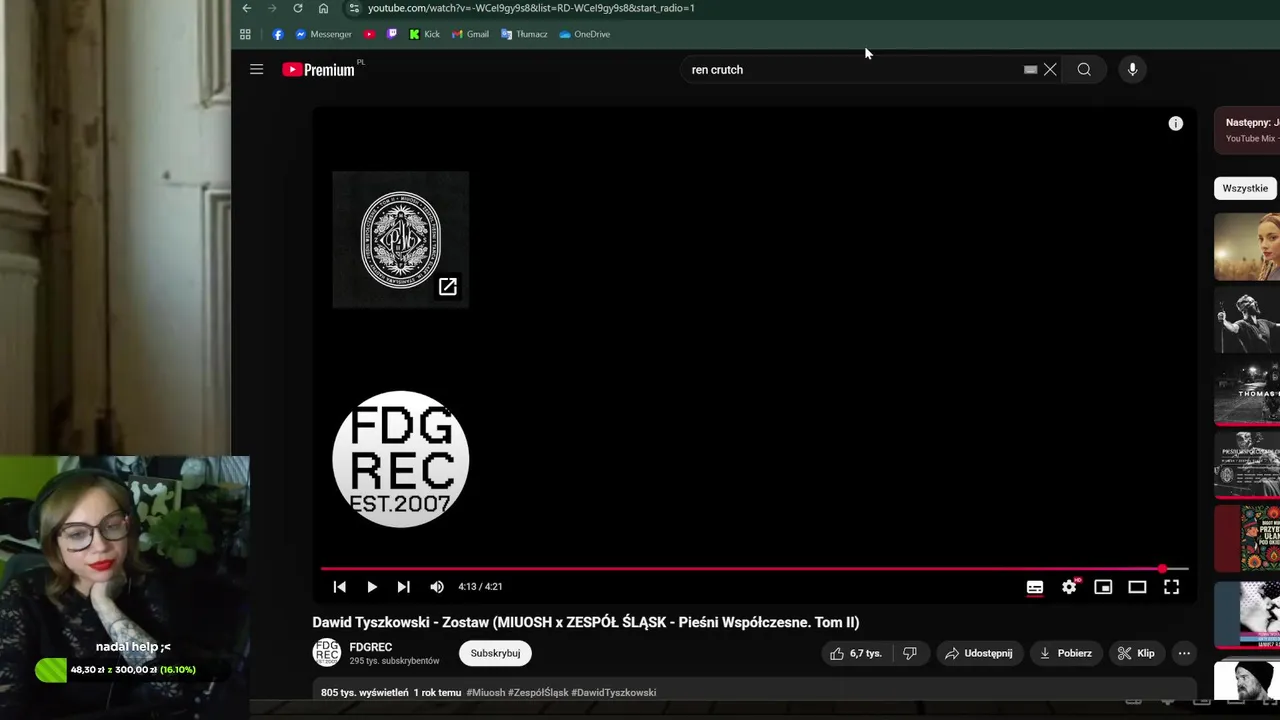Reload the YouTube page

tap(298, 8)
